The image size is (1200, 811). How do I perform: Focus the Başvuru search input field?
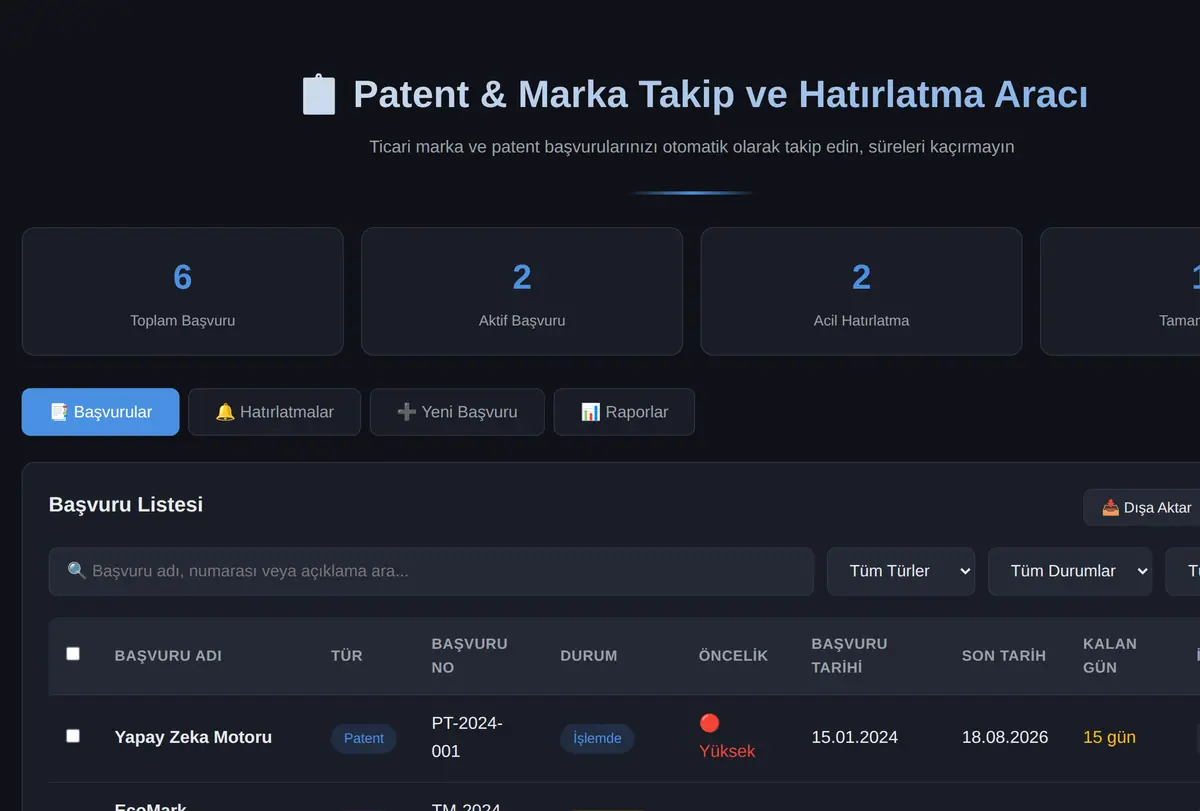431,571
